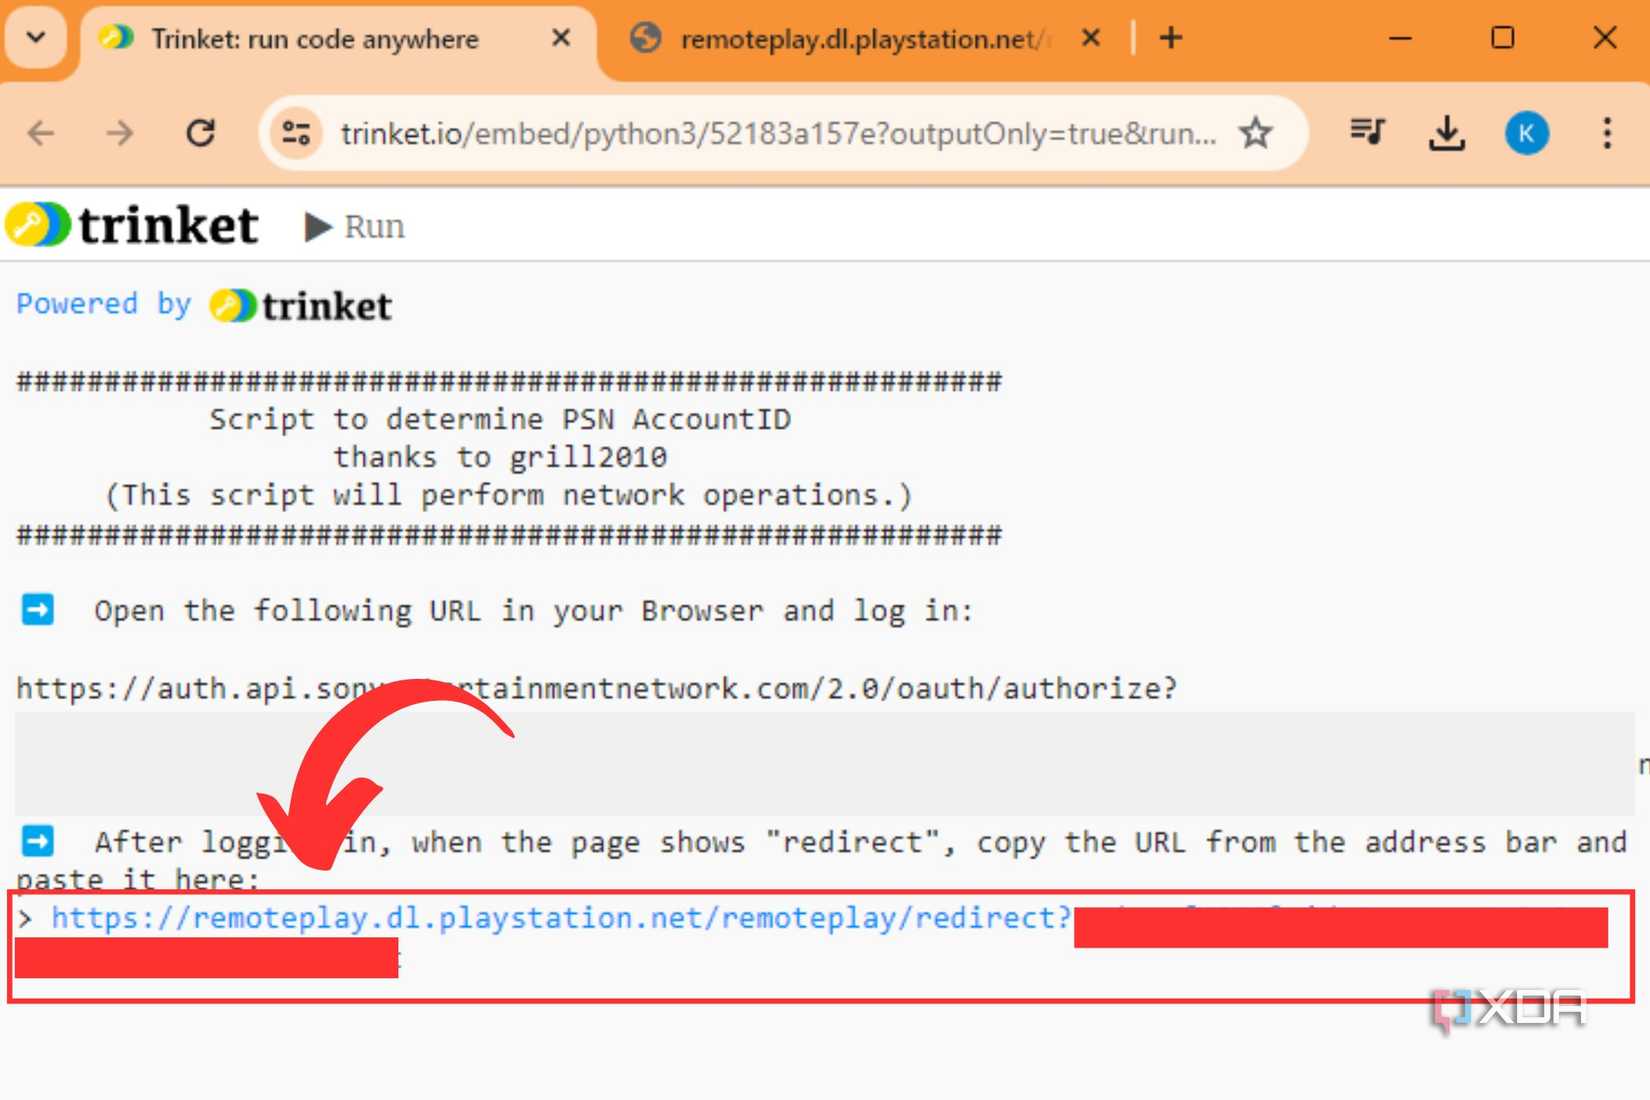Open the tab search dropdown arrow
Viewport: 1650px width, 1100px height.
36,38
